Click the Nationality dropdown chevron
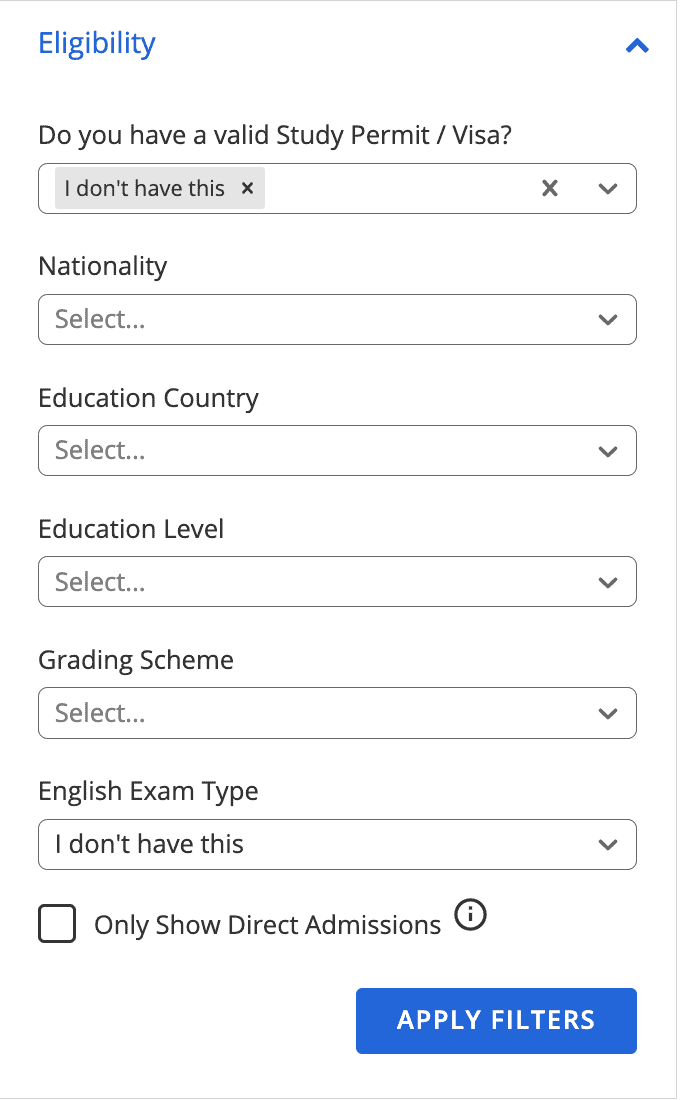Image resolution: width=680 pixels, height=1100 pixels. [x=608, y=319]
